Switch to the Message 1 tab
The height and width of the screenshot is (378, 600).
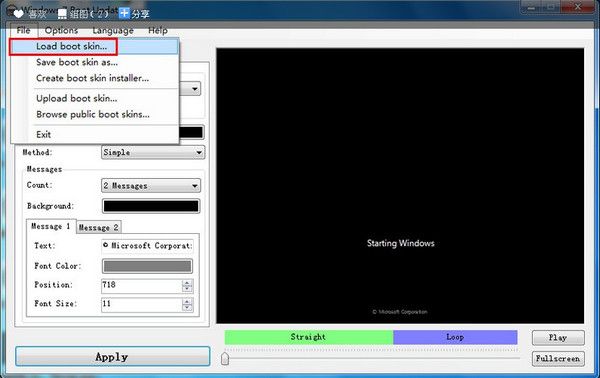51,226
